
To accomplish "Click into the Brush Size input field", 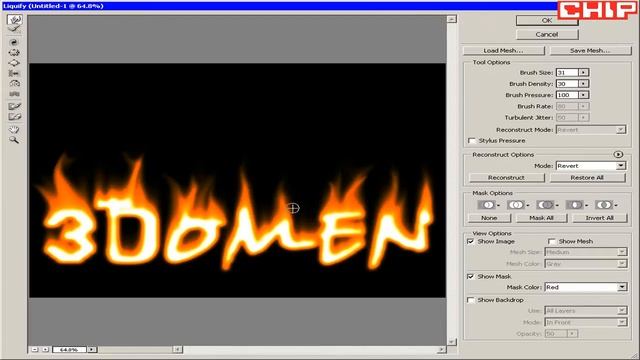I will (x=567, y=73).
